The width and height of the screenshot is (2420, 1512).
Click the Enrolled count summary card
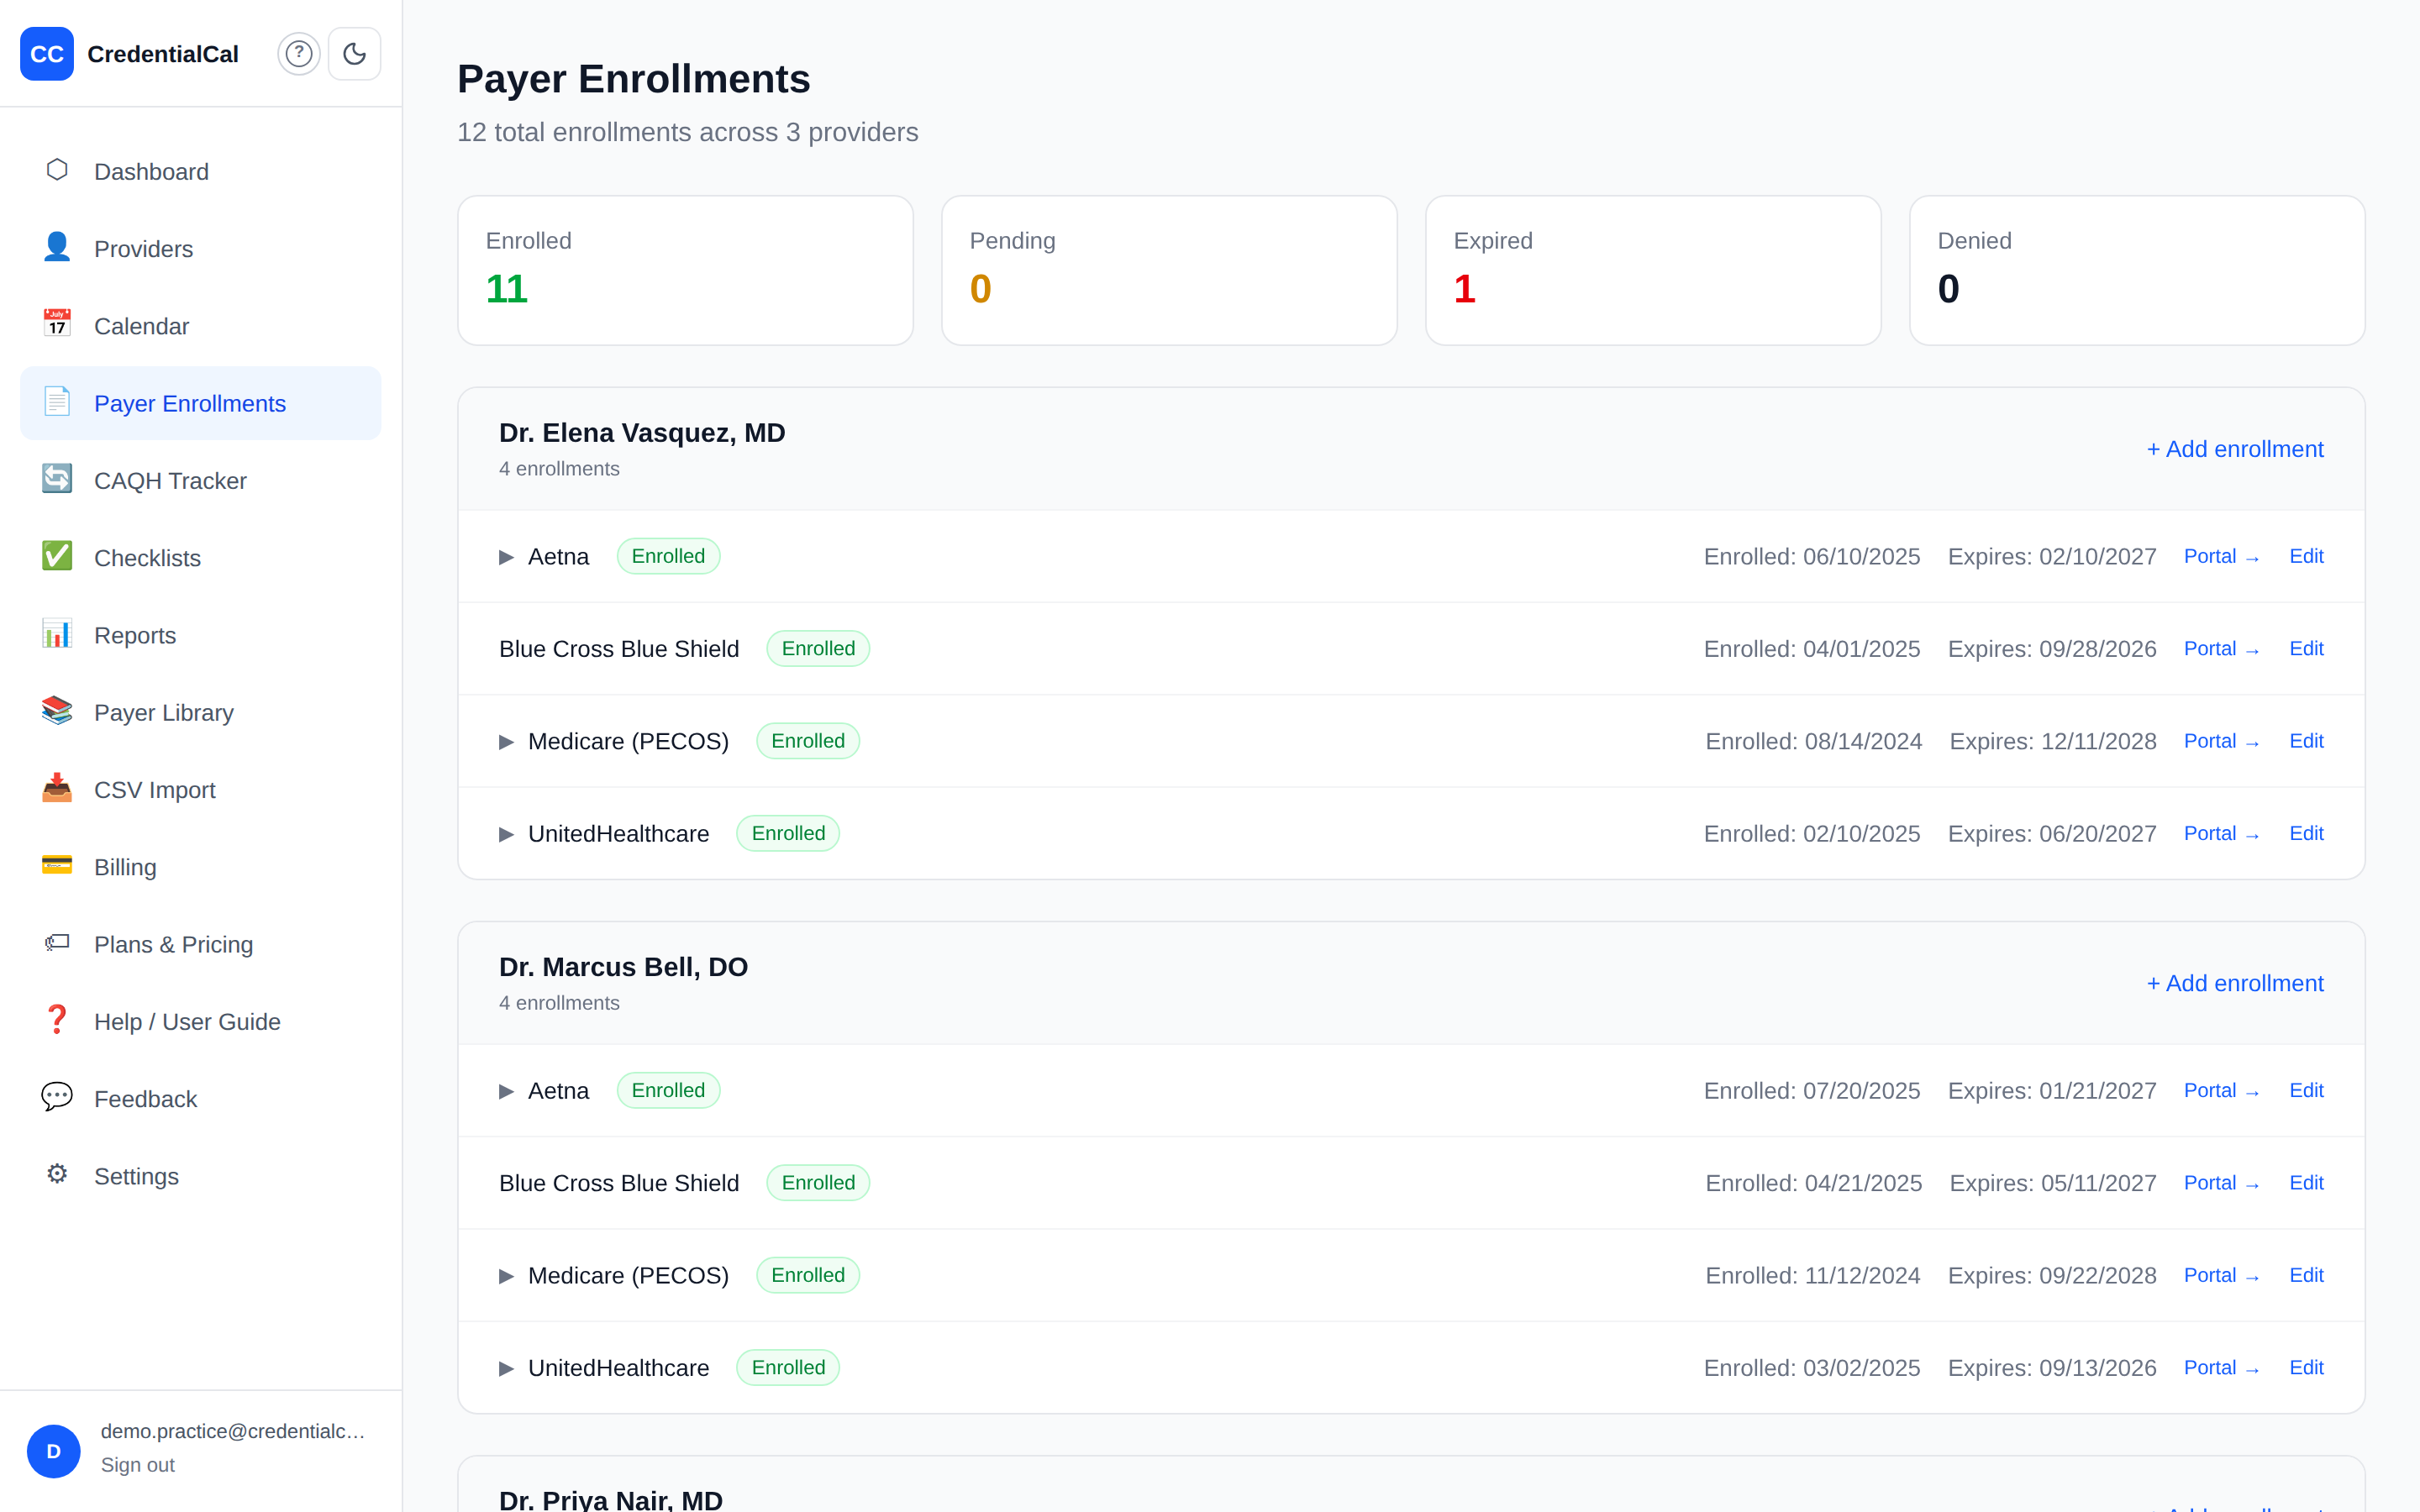point(685,270)
